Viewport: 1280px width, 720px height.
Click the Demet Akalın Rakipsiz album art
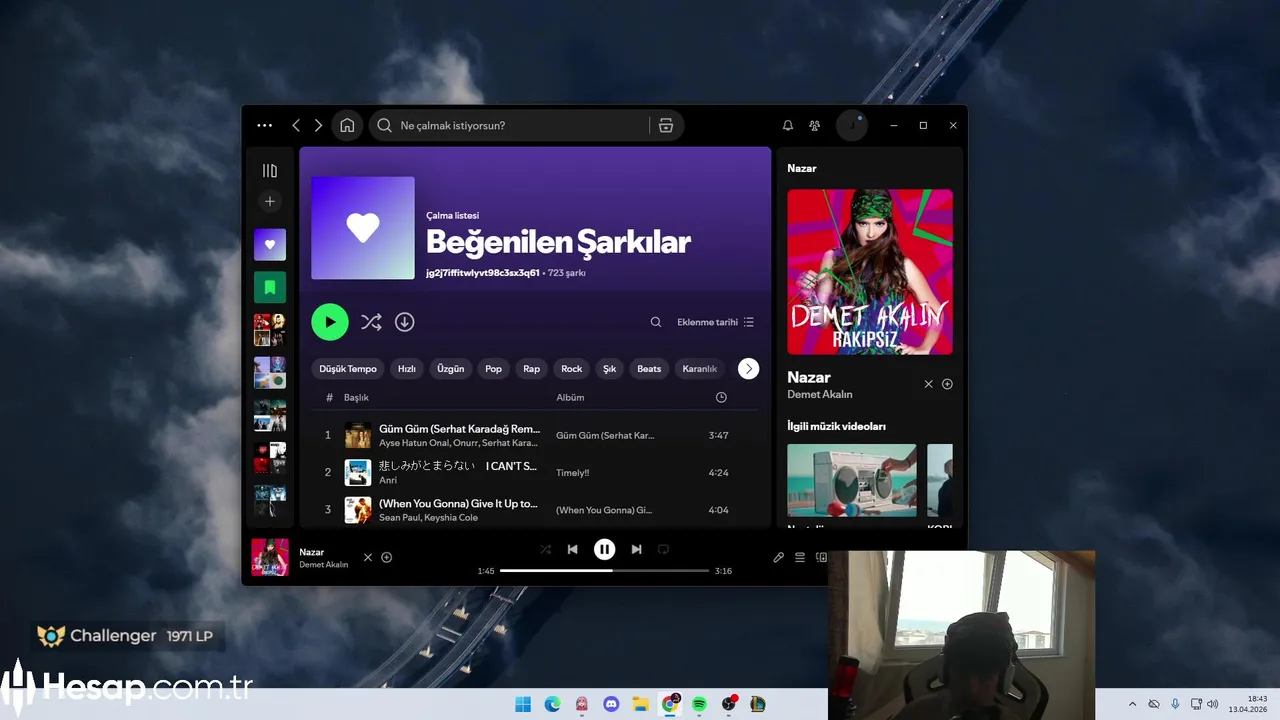tap(870, 272)
